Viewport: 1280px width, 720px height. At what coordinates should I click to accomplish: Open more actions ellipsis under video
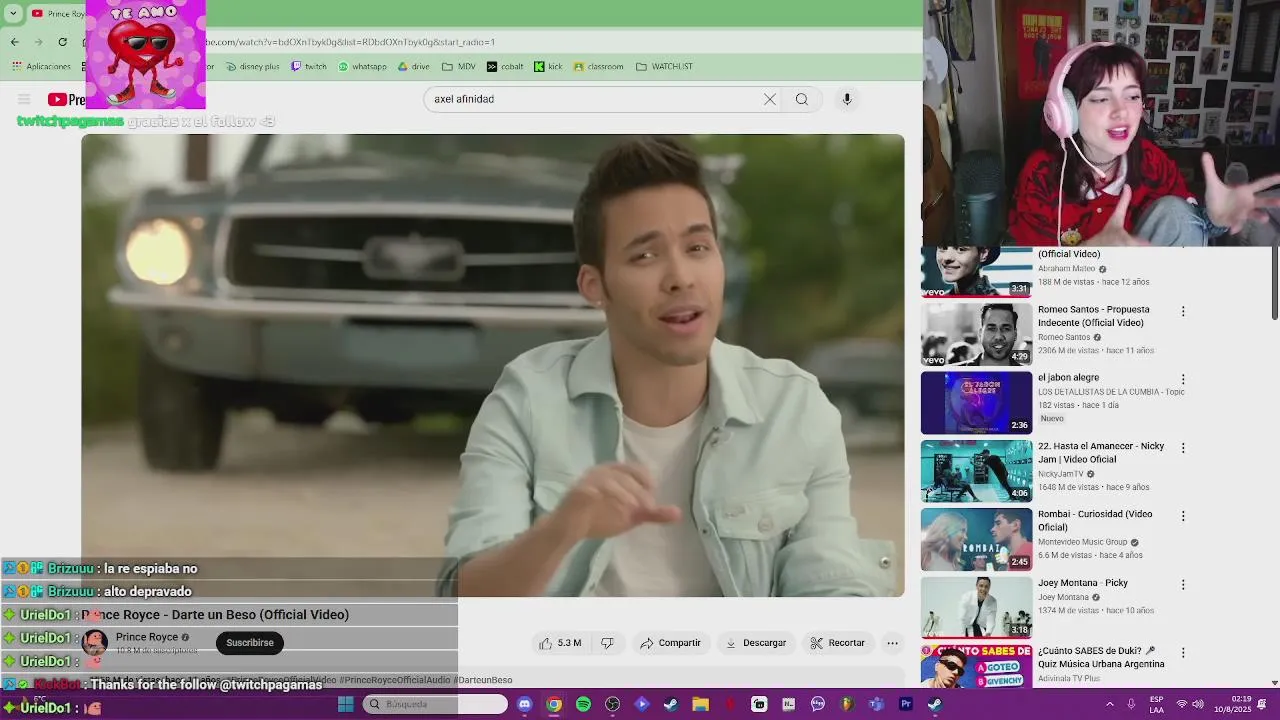click(x=892, y=643)
